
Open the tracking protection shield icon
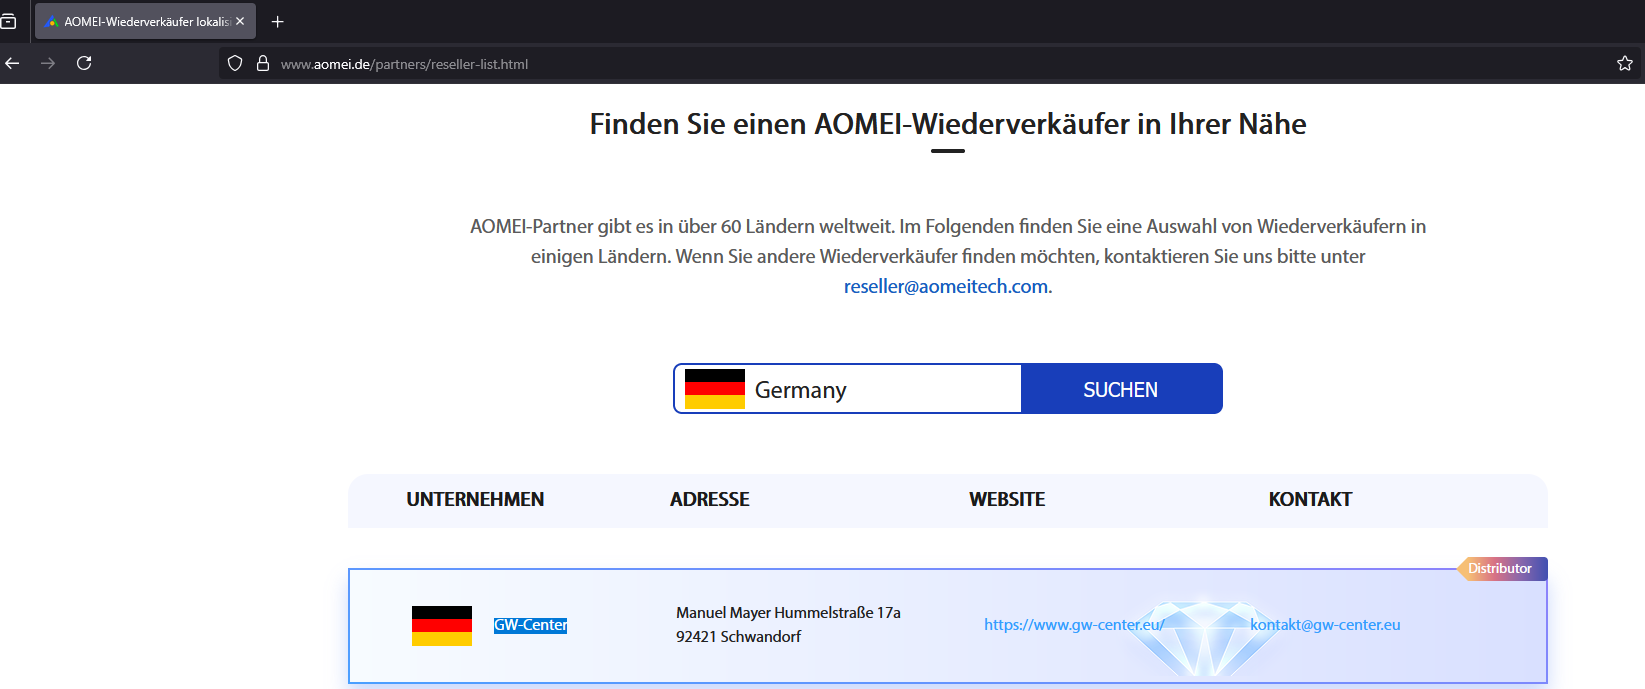click(x=235, y=63)
